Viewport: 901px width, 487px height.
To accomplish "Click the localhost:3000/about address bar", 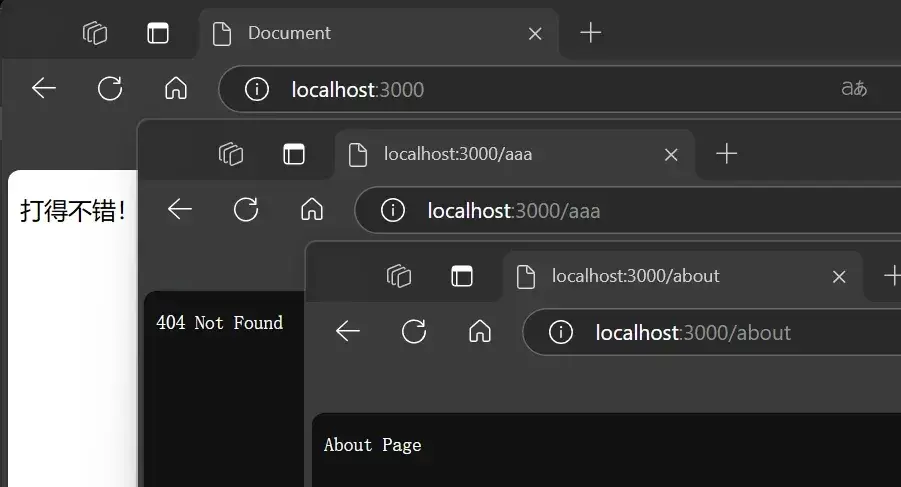I will [x=712, y=332].
